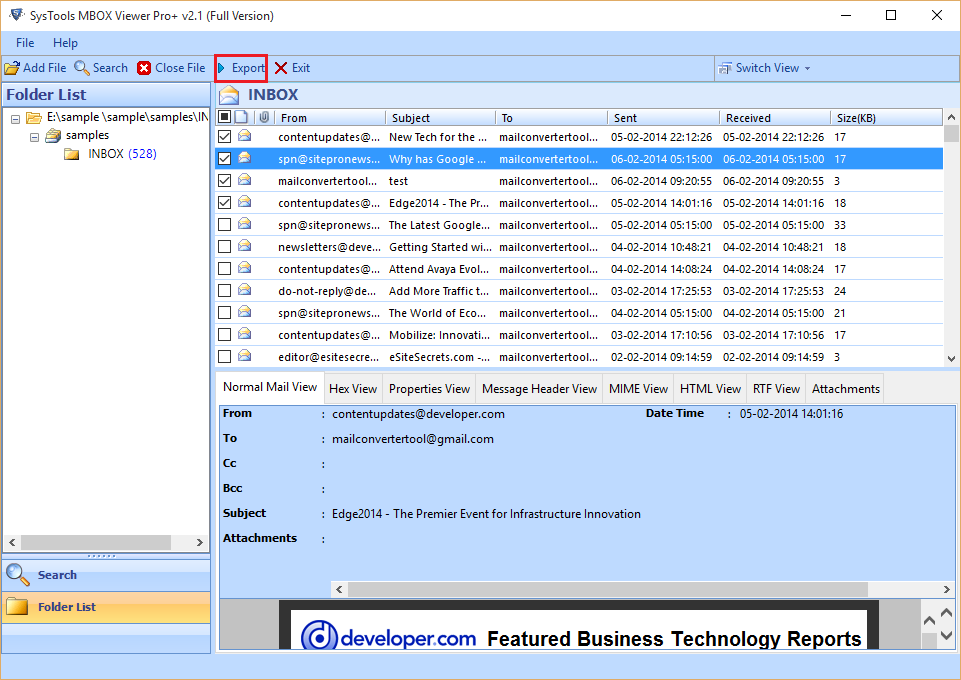The height and width of the screenshot is (680, 961).
Task: Switch to Hex View tab
Action: click(x=353, y=389)
